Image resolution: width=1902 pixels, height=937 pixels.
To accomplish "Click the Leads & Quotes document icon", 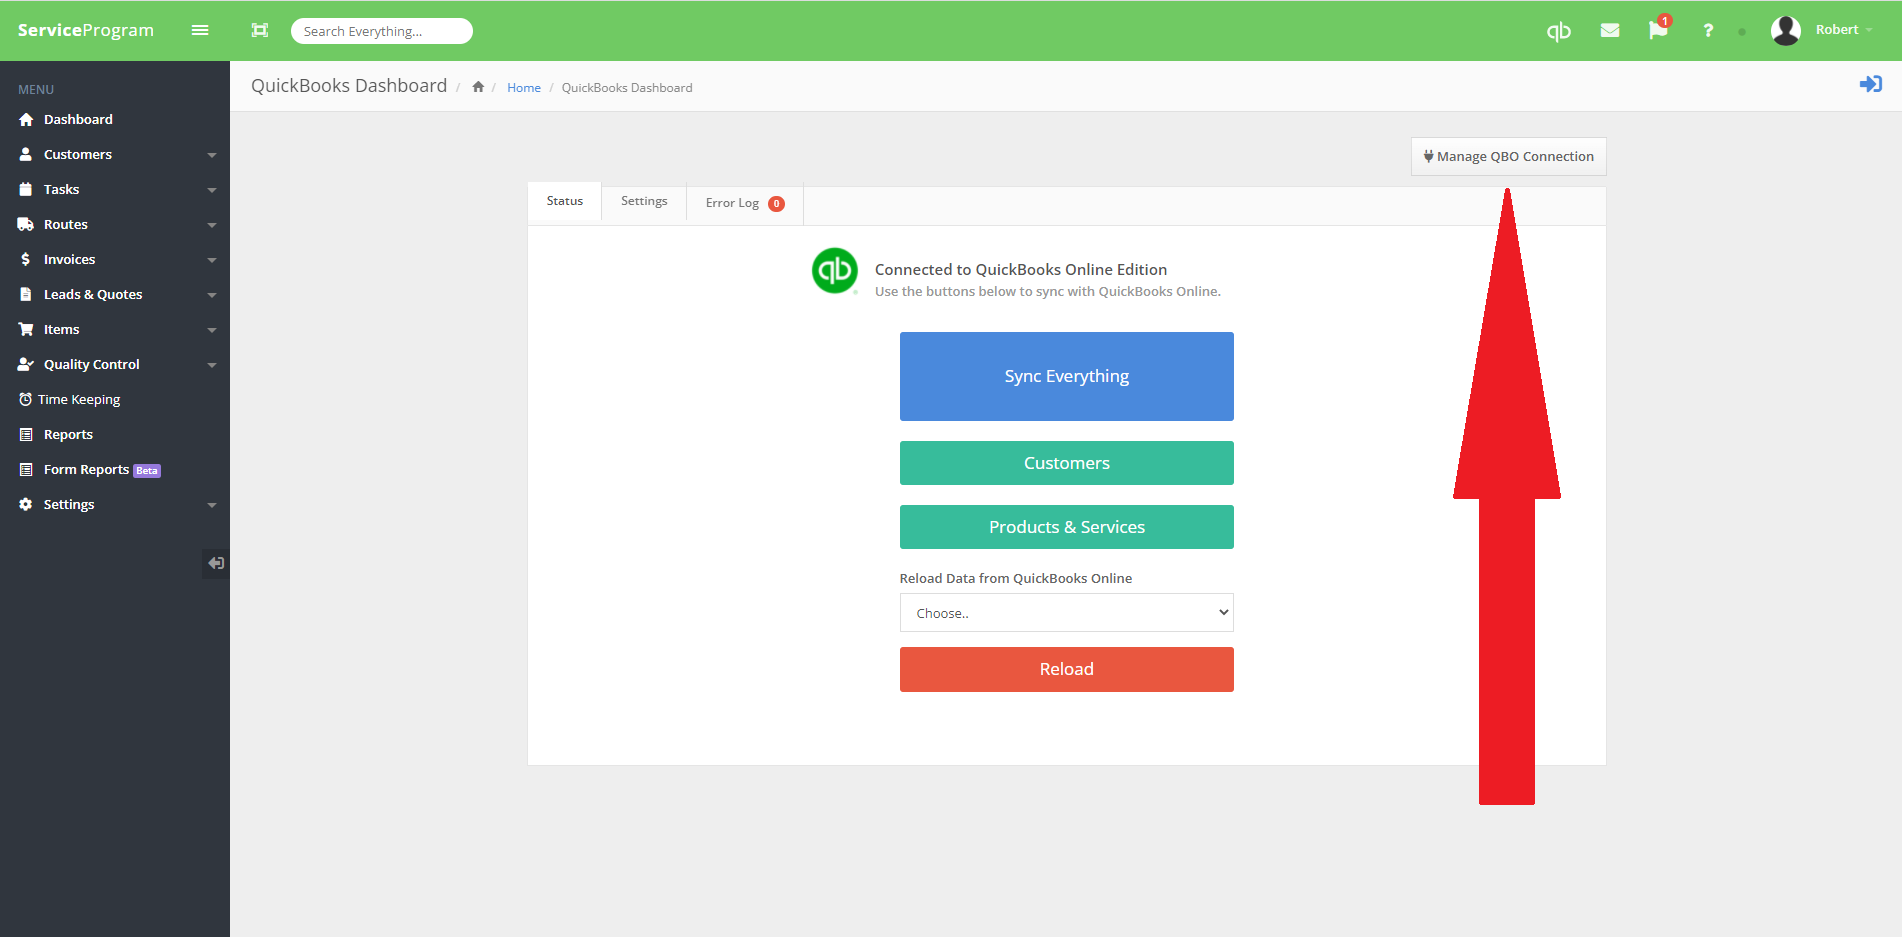I will (26, 294).
